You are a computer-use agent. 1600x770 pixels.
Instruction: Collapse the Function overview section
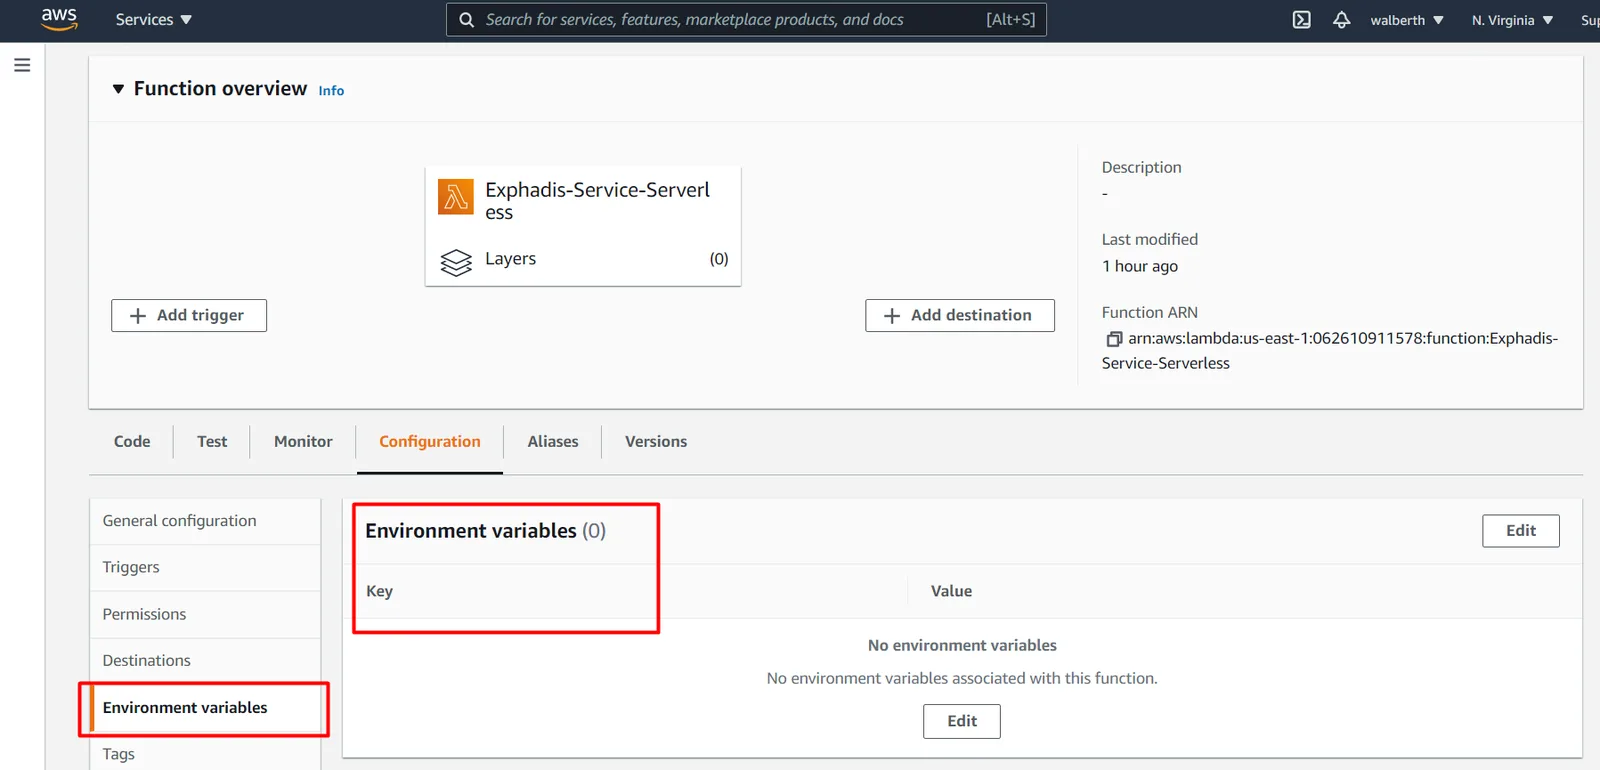pyautogui.click(x=118, y=89)
